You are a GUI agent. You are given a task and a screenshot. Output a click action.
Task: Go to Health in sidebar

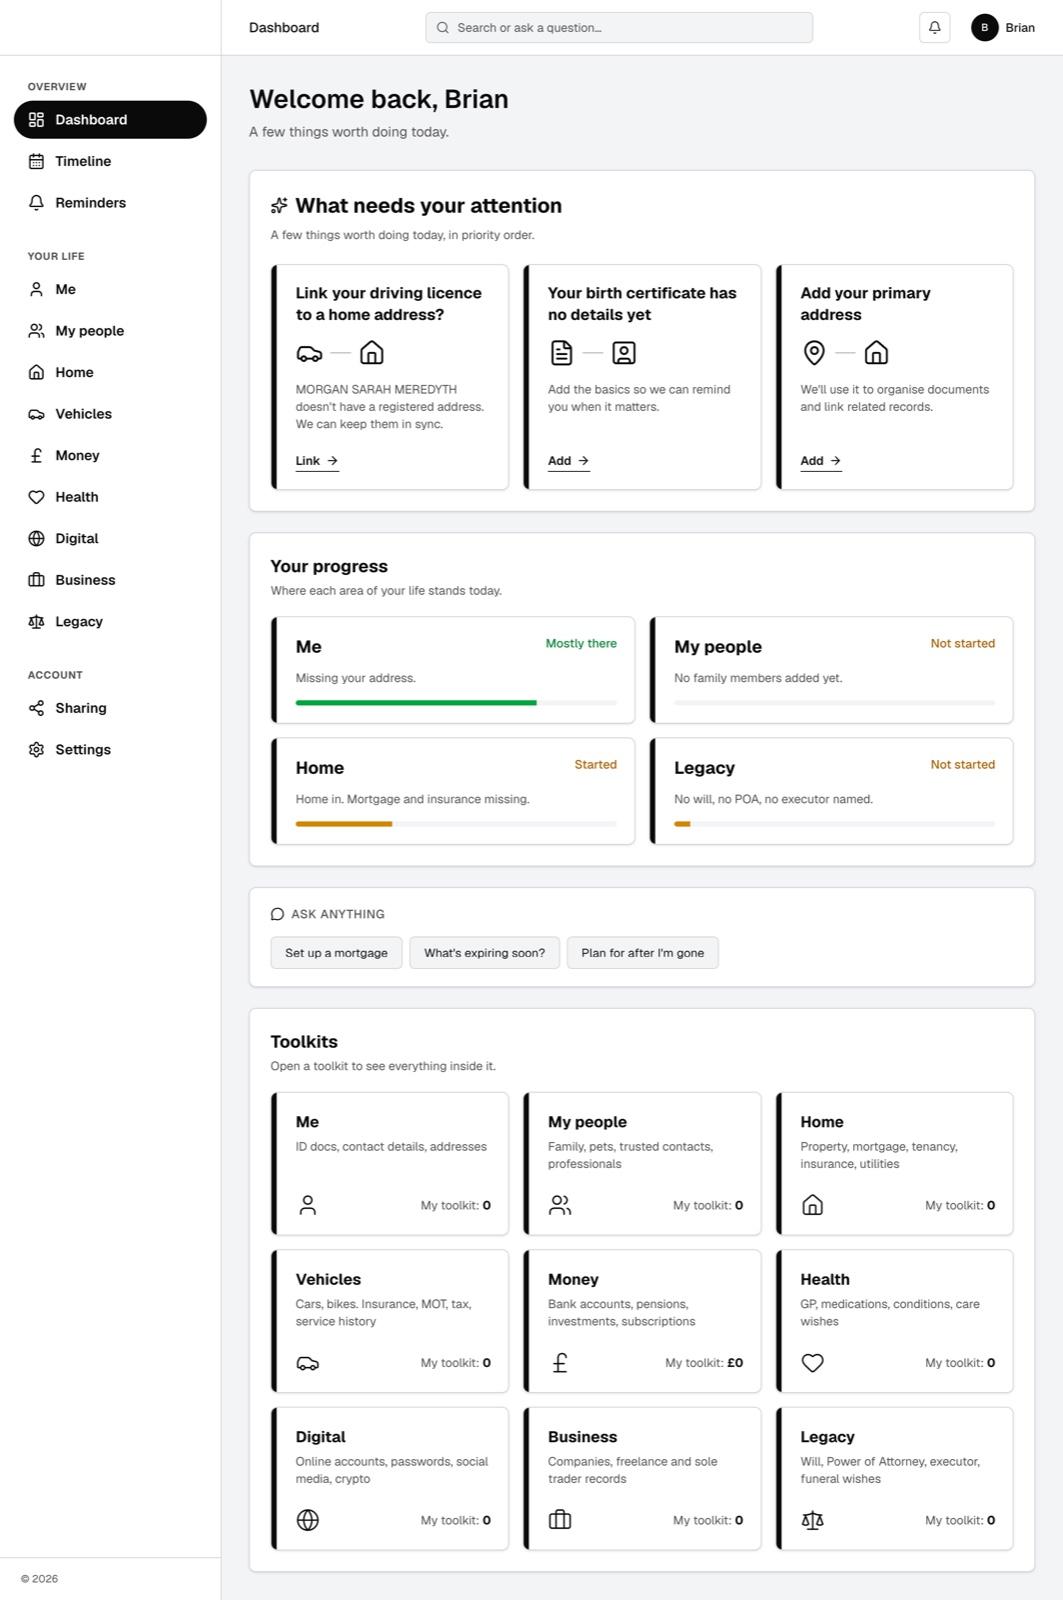pyautogui.click(x=110, y=497)
